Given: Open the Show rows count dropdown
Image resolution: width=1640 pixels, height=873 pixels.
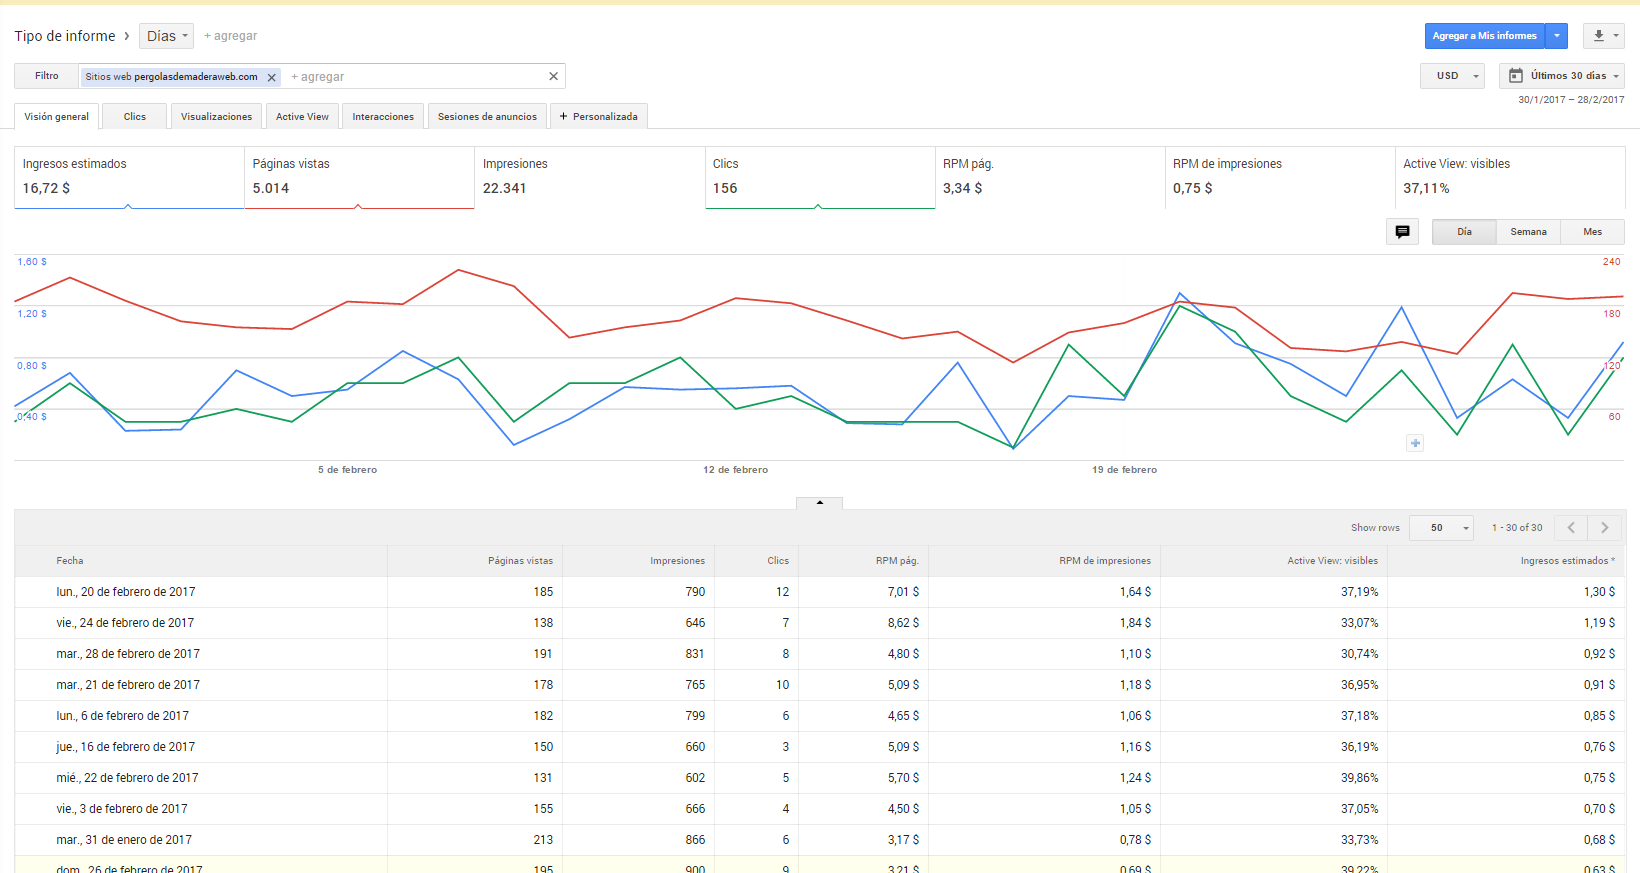Looking at the screenshot, I should (1441, 528).
